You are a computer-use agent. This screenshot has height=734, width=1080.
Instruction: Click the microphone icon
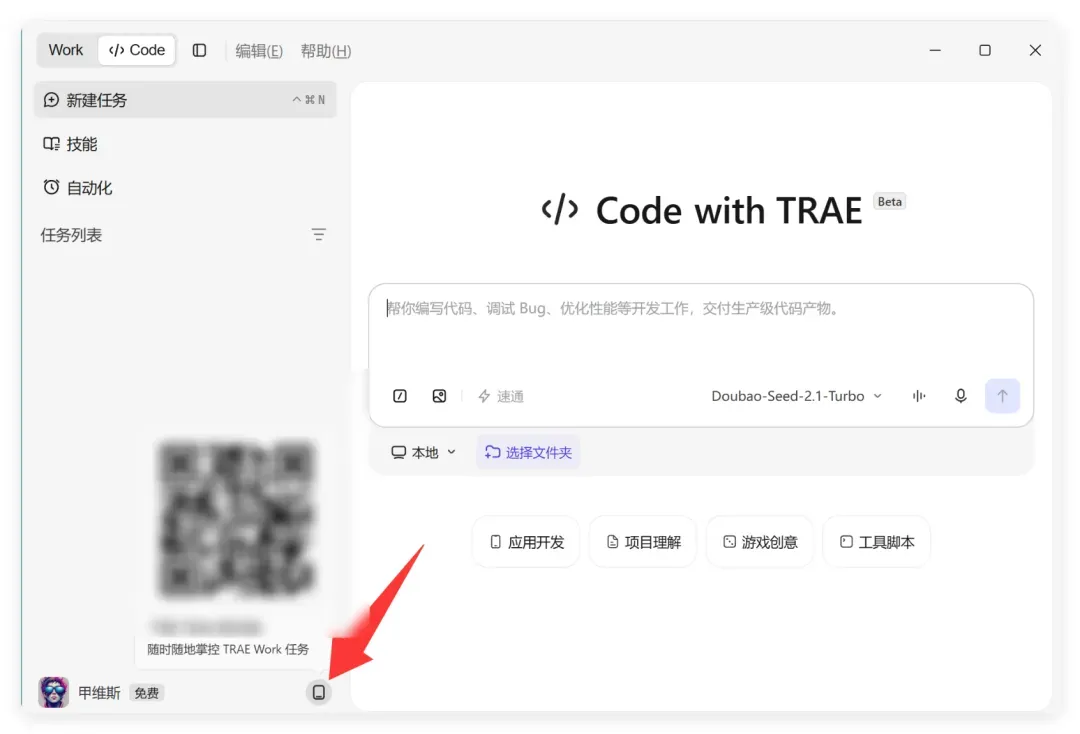(960, 396)
